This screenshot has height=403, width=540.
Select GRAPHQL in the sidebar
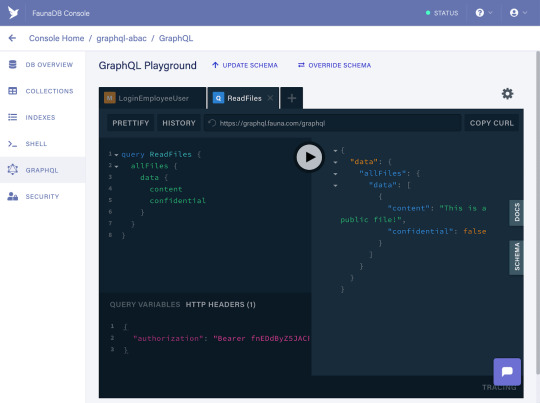point(43,170)
